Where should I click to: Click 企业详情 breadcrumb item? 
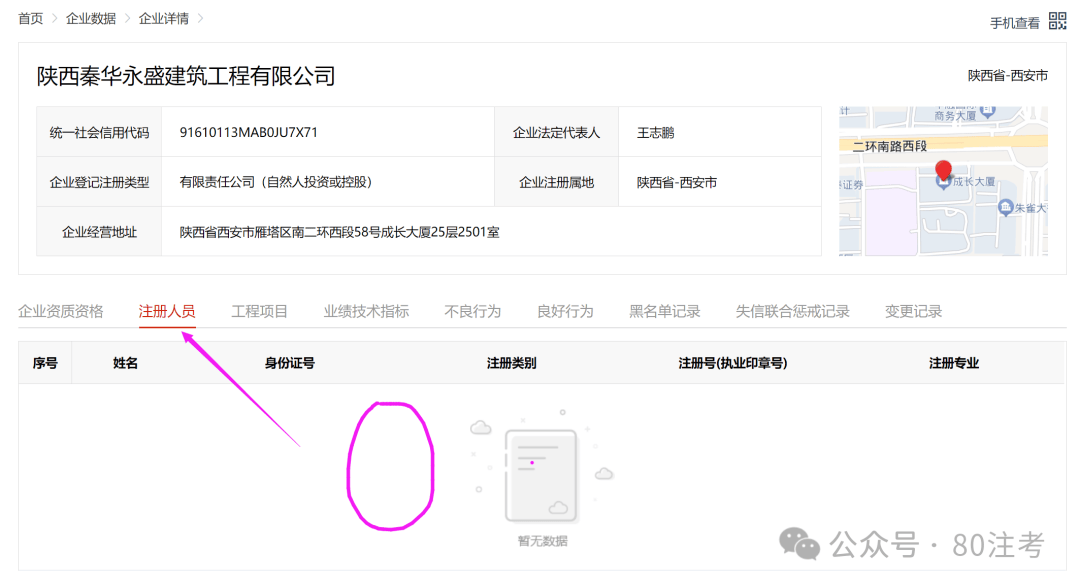(164, 19)
